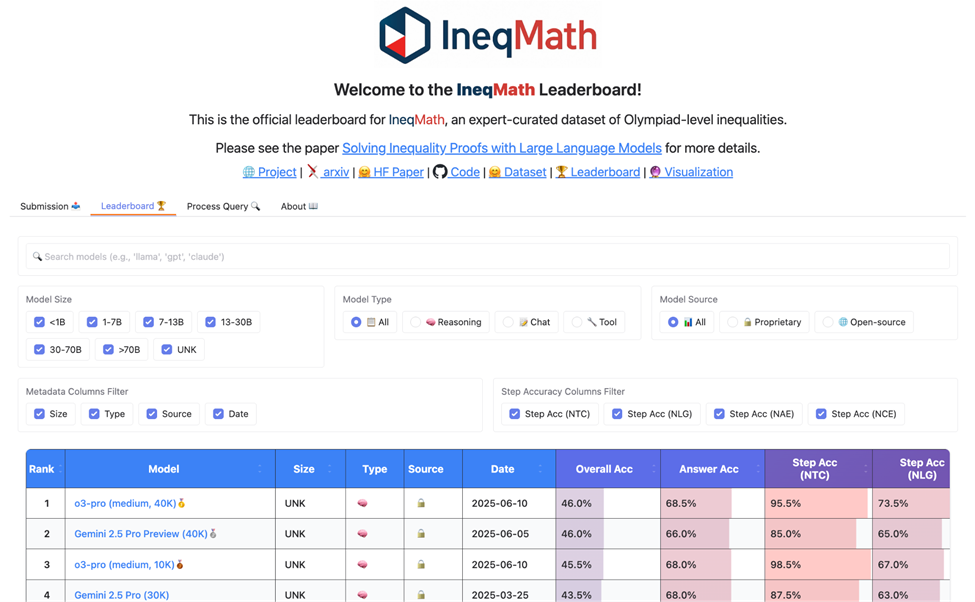Click the 2025-06-05 date cell
Image resolution: width=975 pixels, height=602 pixels.
tap(509, 534)
